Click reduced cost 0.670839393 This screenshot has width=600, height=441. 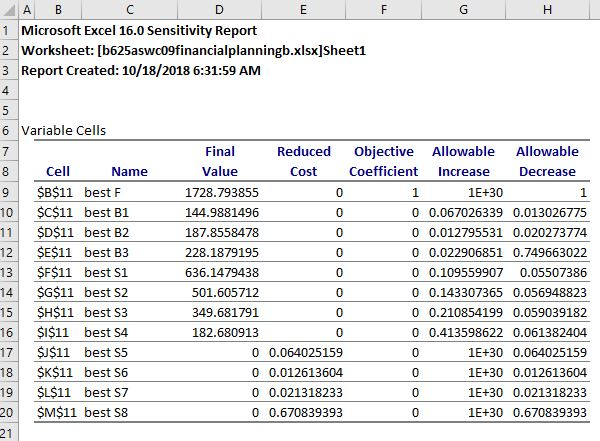[306, 413]
